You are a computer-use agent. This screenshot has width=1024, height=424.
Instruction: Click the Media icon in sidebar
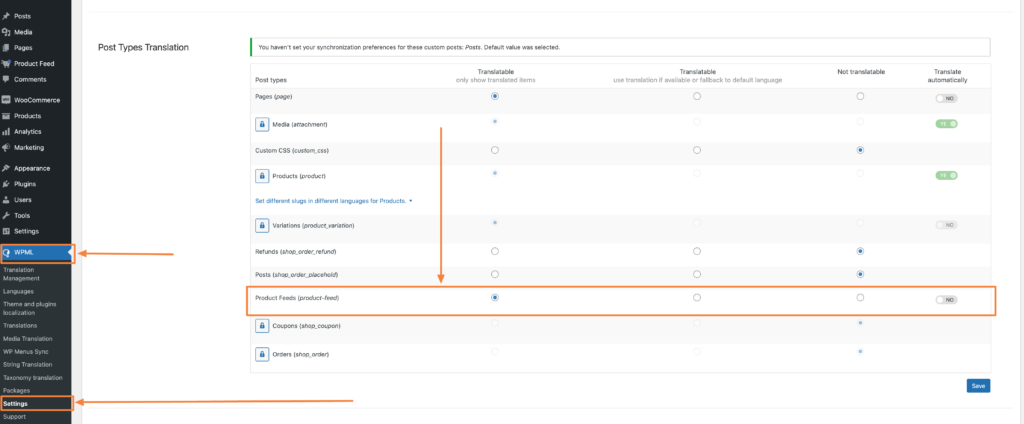[x=6, y=32]
